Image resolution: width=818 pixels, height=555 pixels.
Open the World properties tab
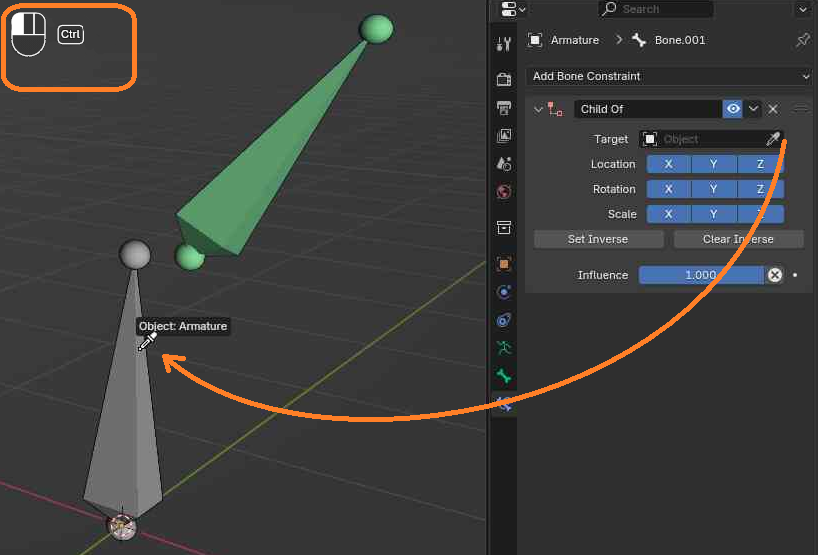[503, 192]
